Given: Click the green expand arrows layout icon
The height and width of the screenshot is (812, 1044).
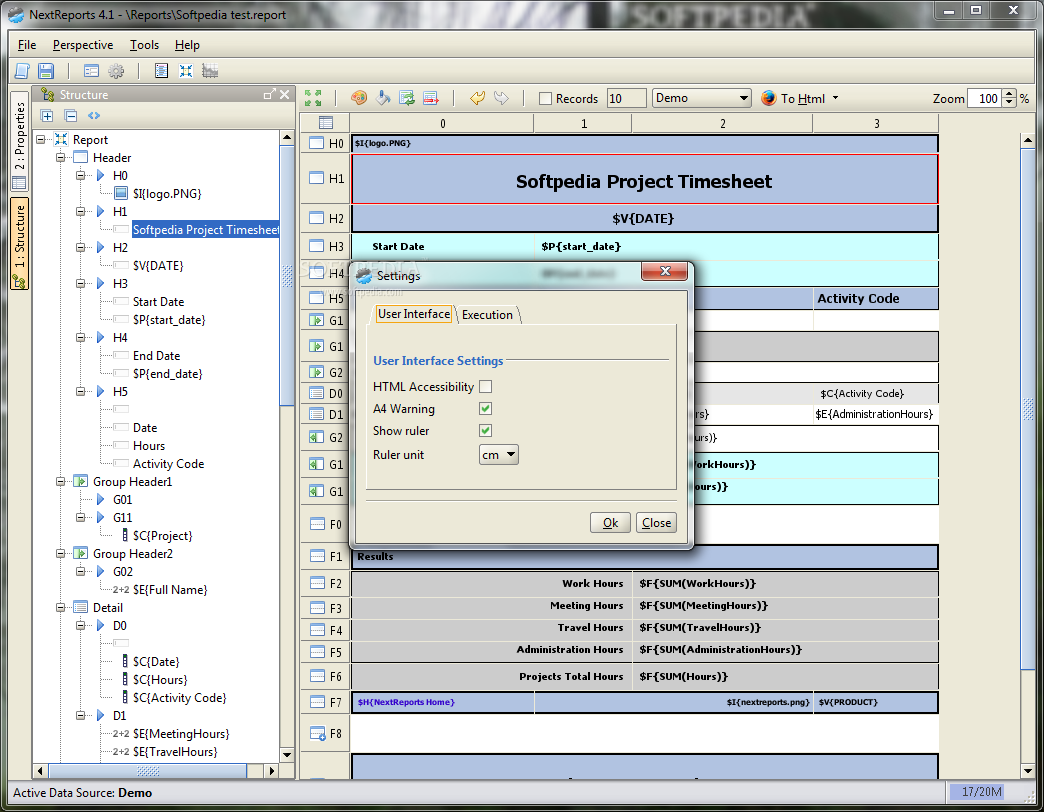Looking at the screenshot, I should tap(313, 98).
